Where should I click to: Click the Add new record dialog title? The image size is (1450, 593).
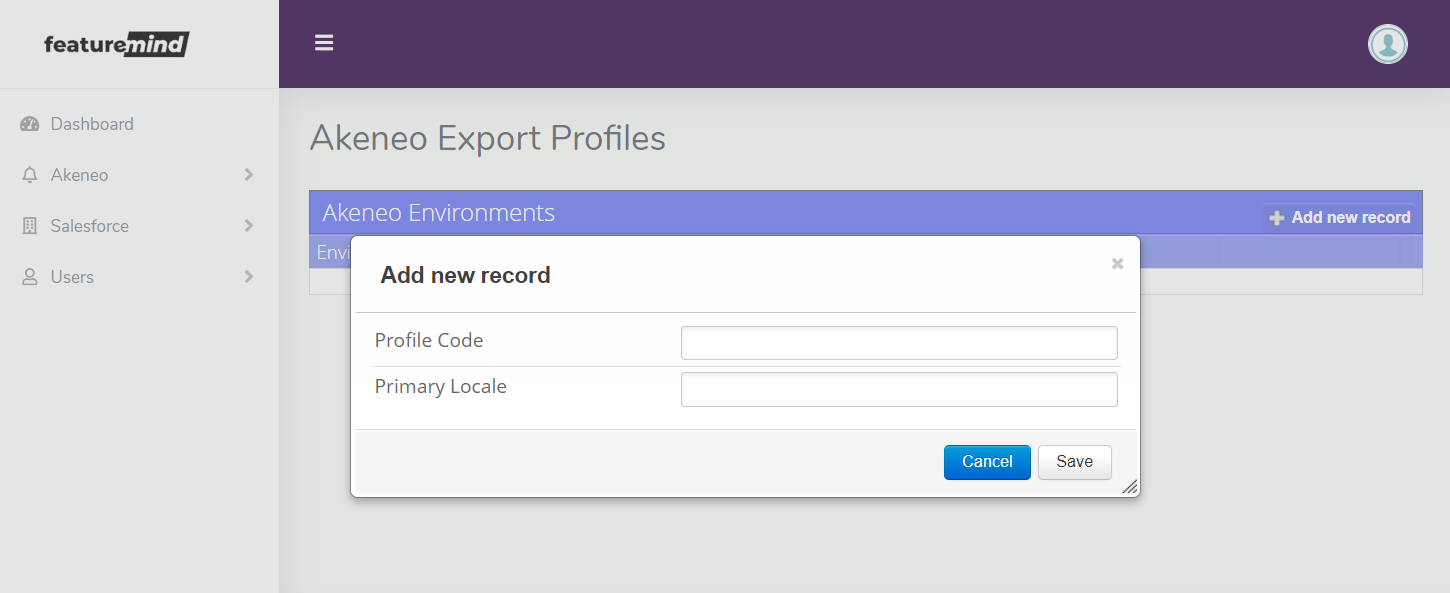[465, 276]
